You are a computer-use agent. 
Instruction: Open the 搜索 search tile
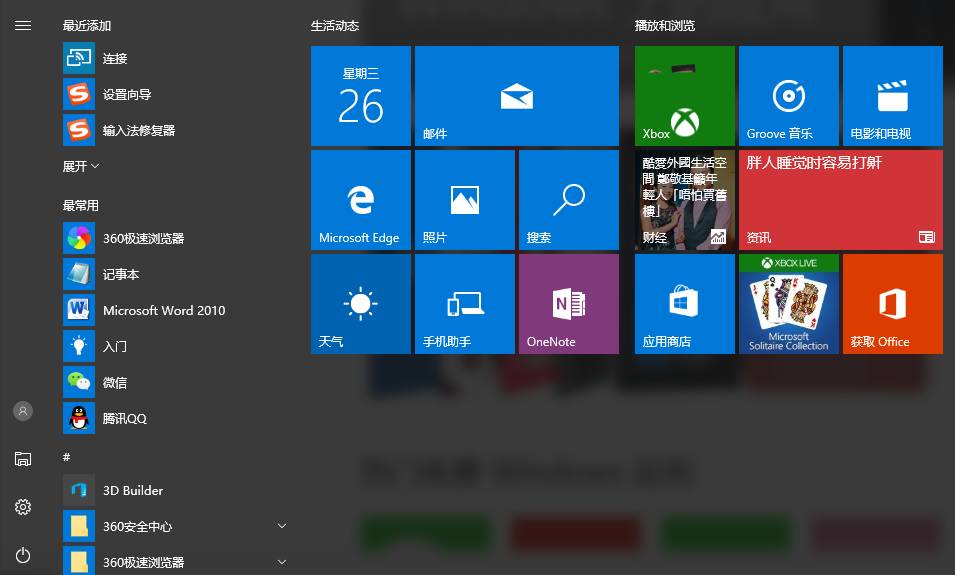[569, 200]
